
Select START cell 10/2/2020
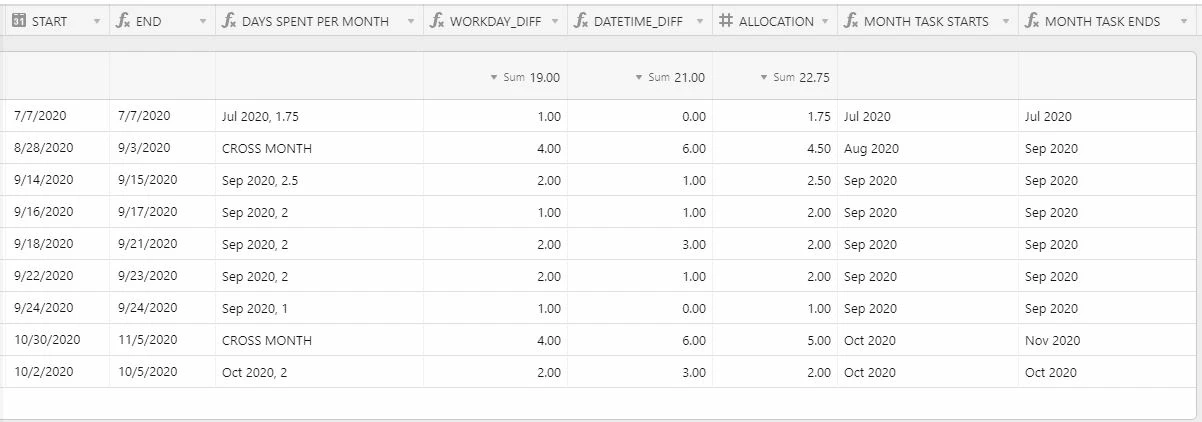click(x=55, y=372)
